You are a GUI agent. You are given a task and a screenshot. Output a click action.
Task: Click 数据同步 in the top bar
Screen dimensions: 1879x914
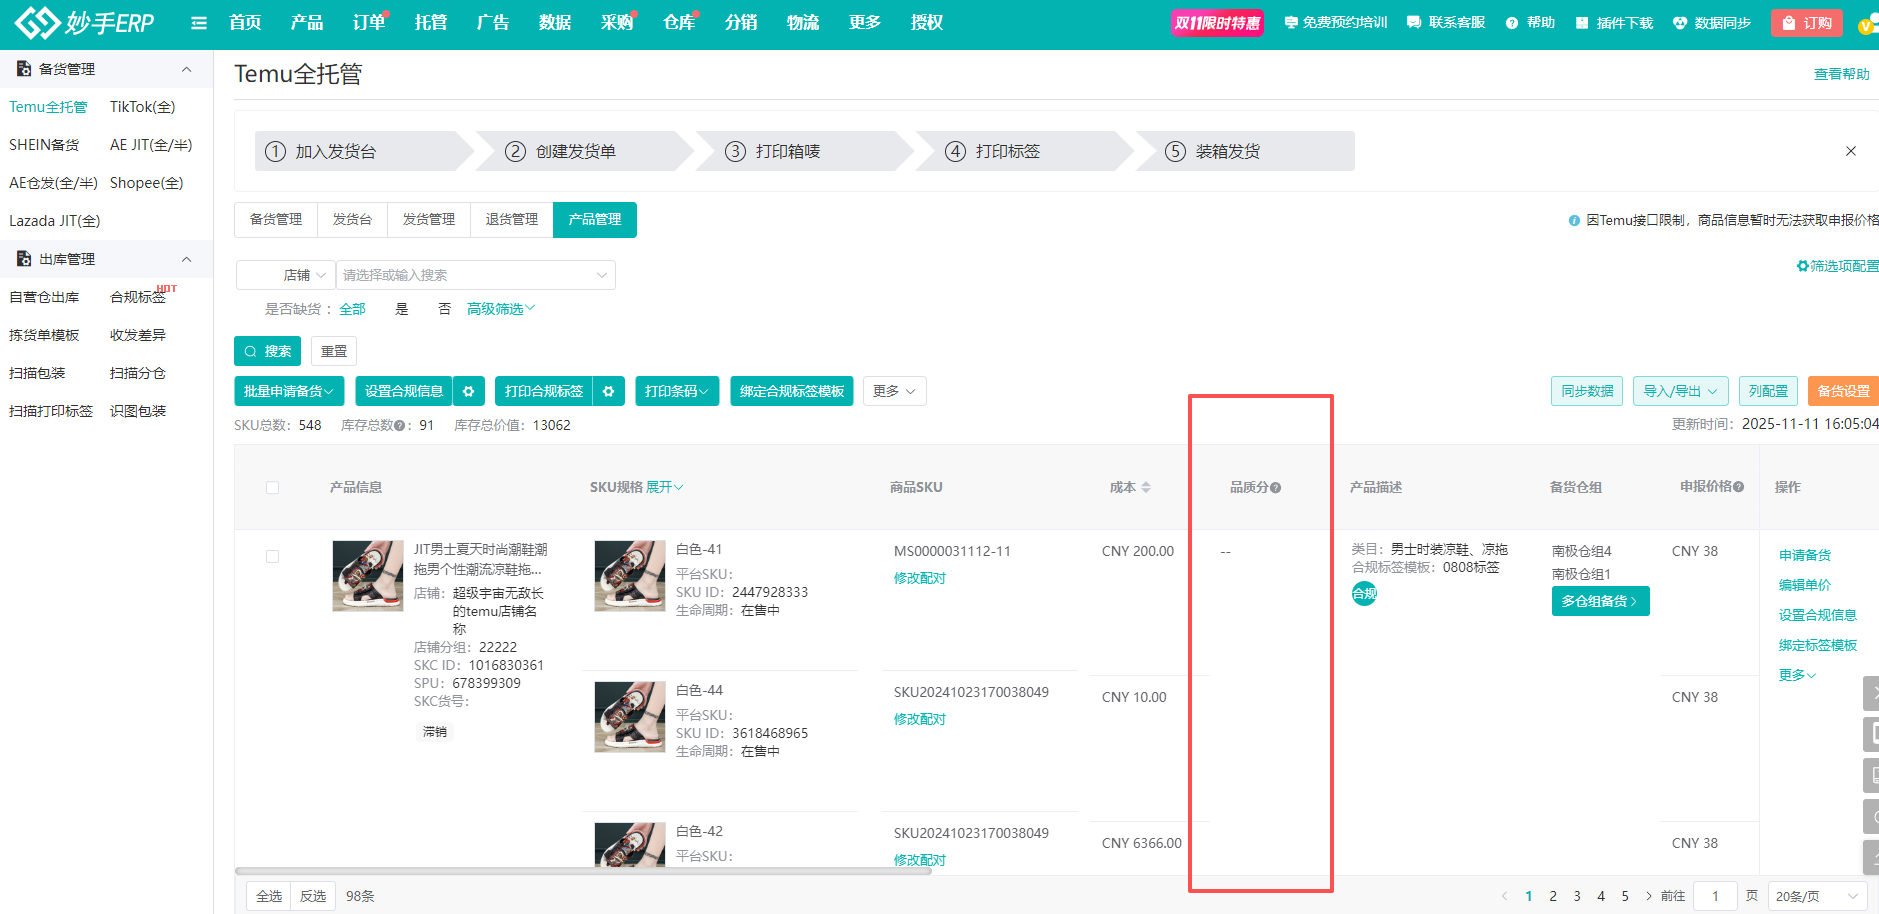click(x=1712, y=22)
